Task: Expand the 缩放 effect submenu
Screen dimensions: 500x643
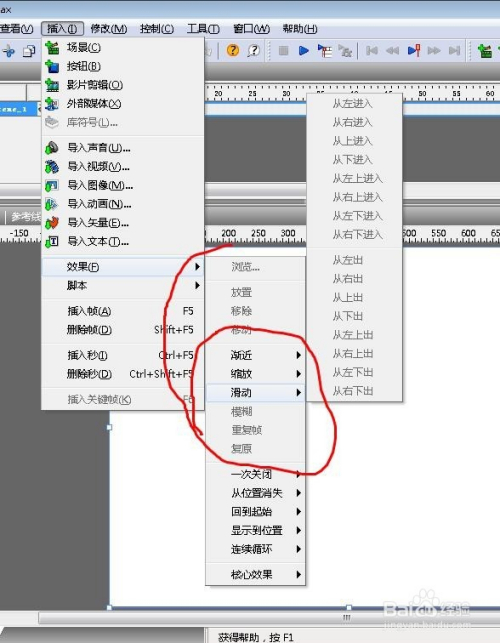Action: pos(256,374)
